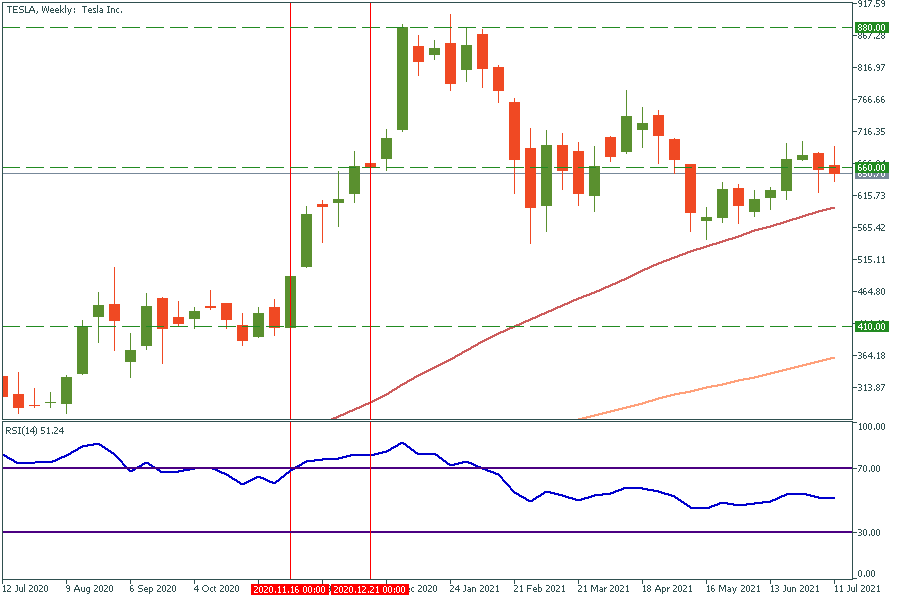
Task: Click the RSI(14) 51.24 indicator label
Action: pyautogui.click(x=34, y=431)
